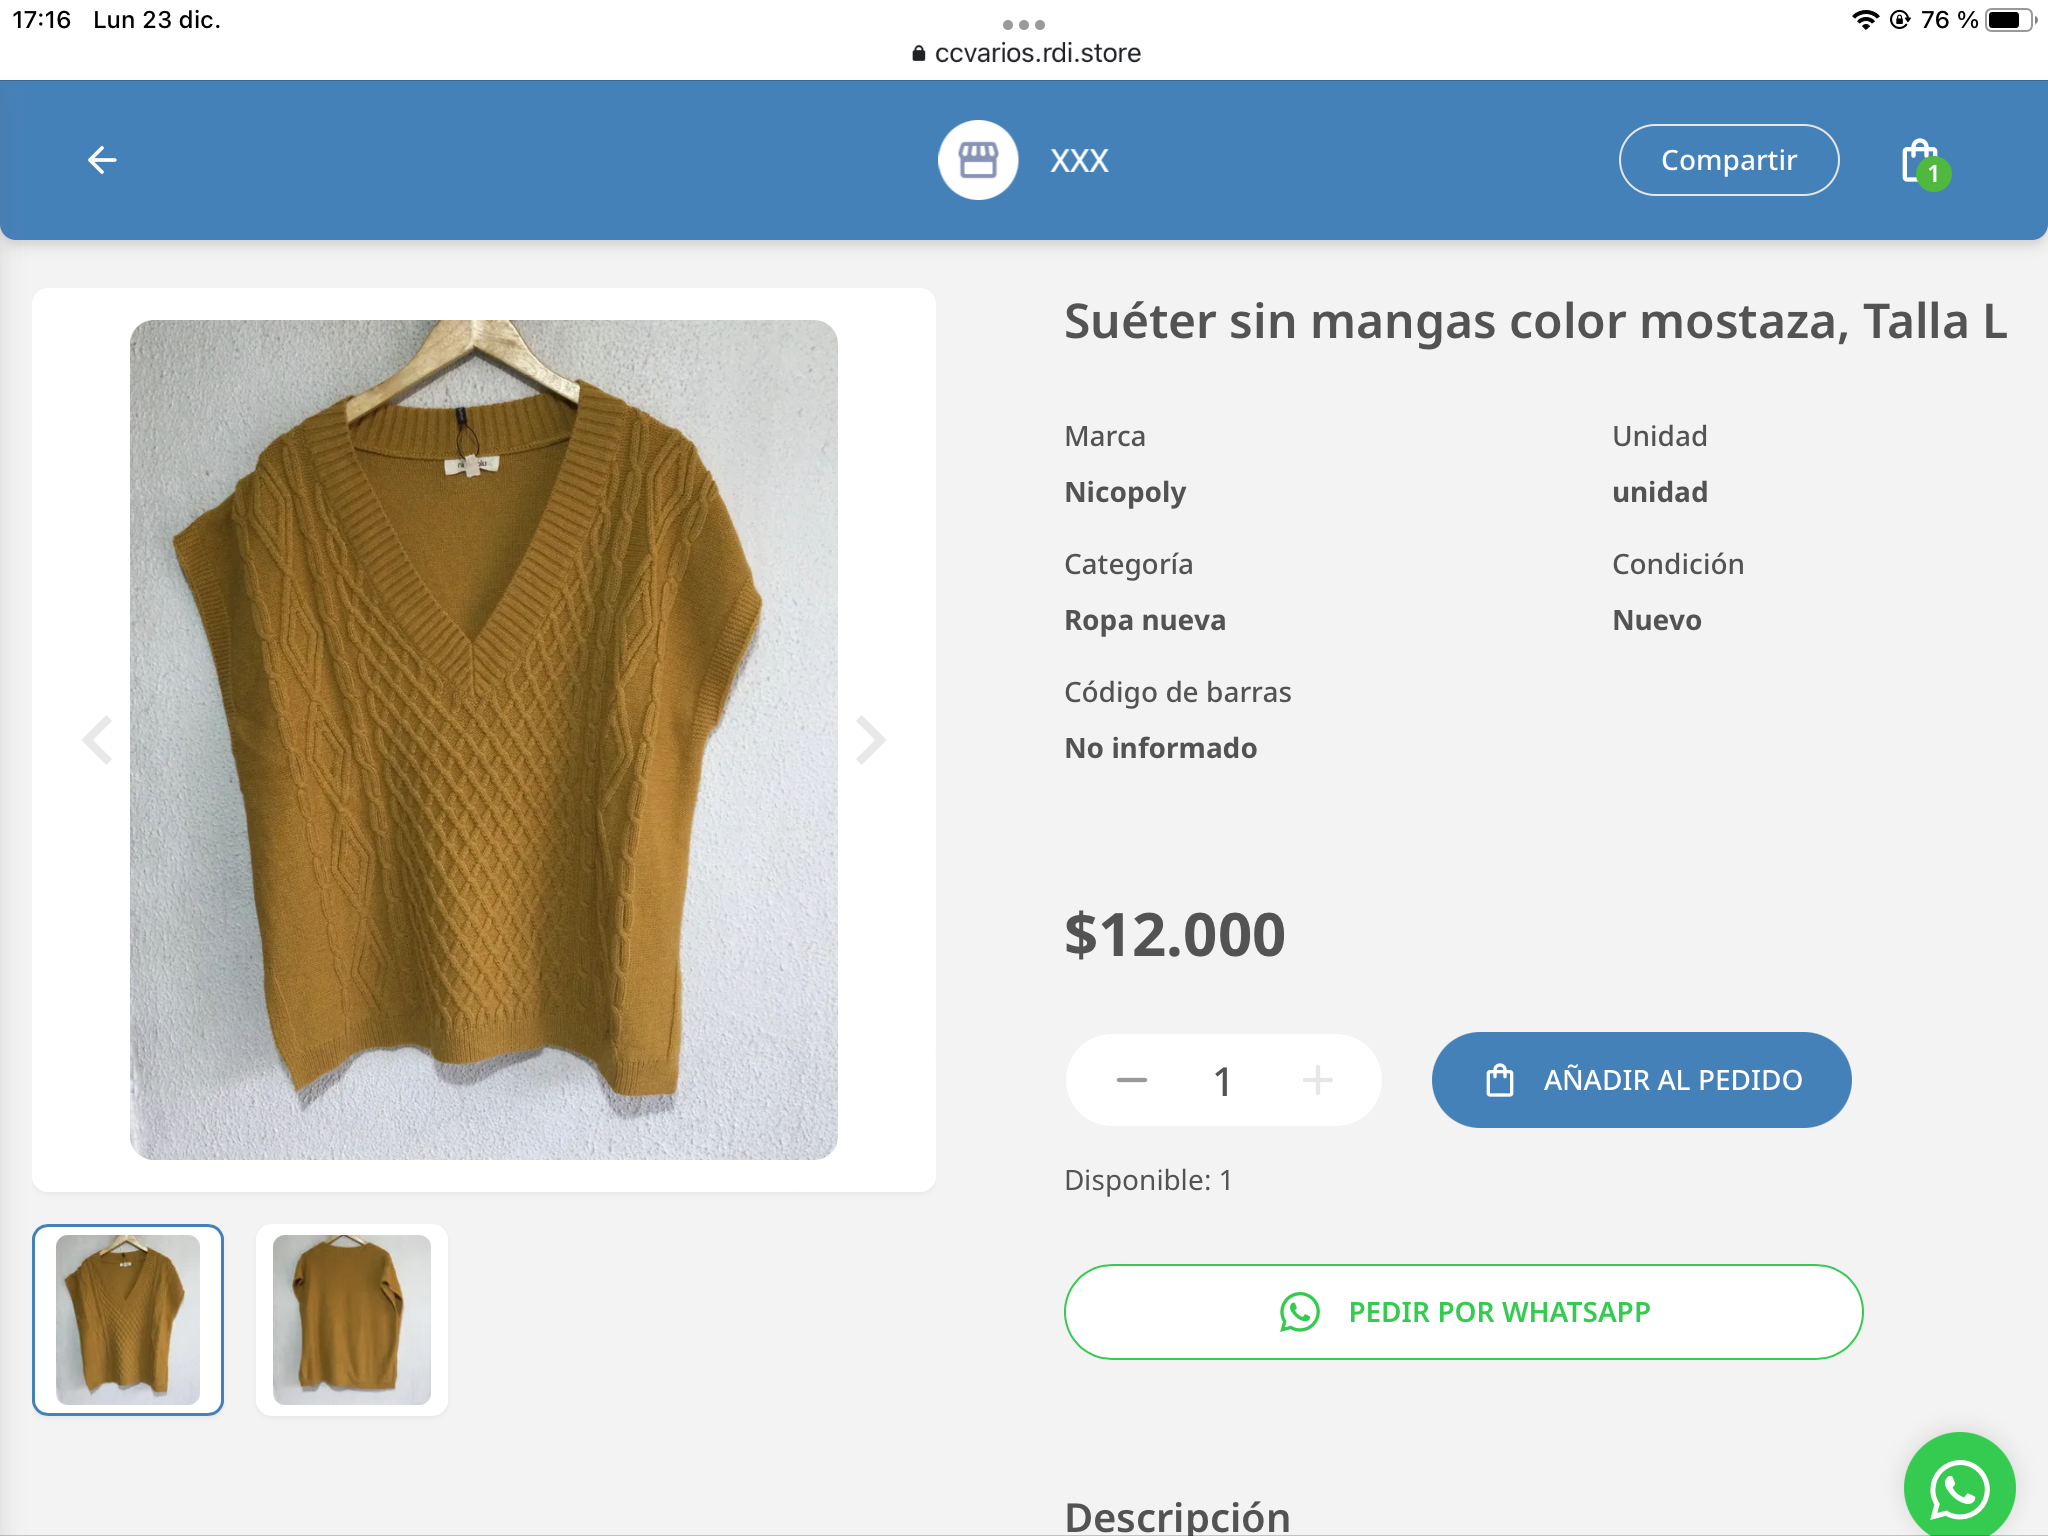Open the shopping bag cart with badge 1
Viewport: 2048px width, 1536px height.
point(1918,159)
